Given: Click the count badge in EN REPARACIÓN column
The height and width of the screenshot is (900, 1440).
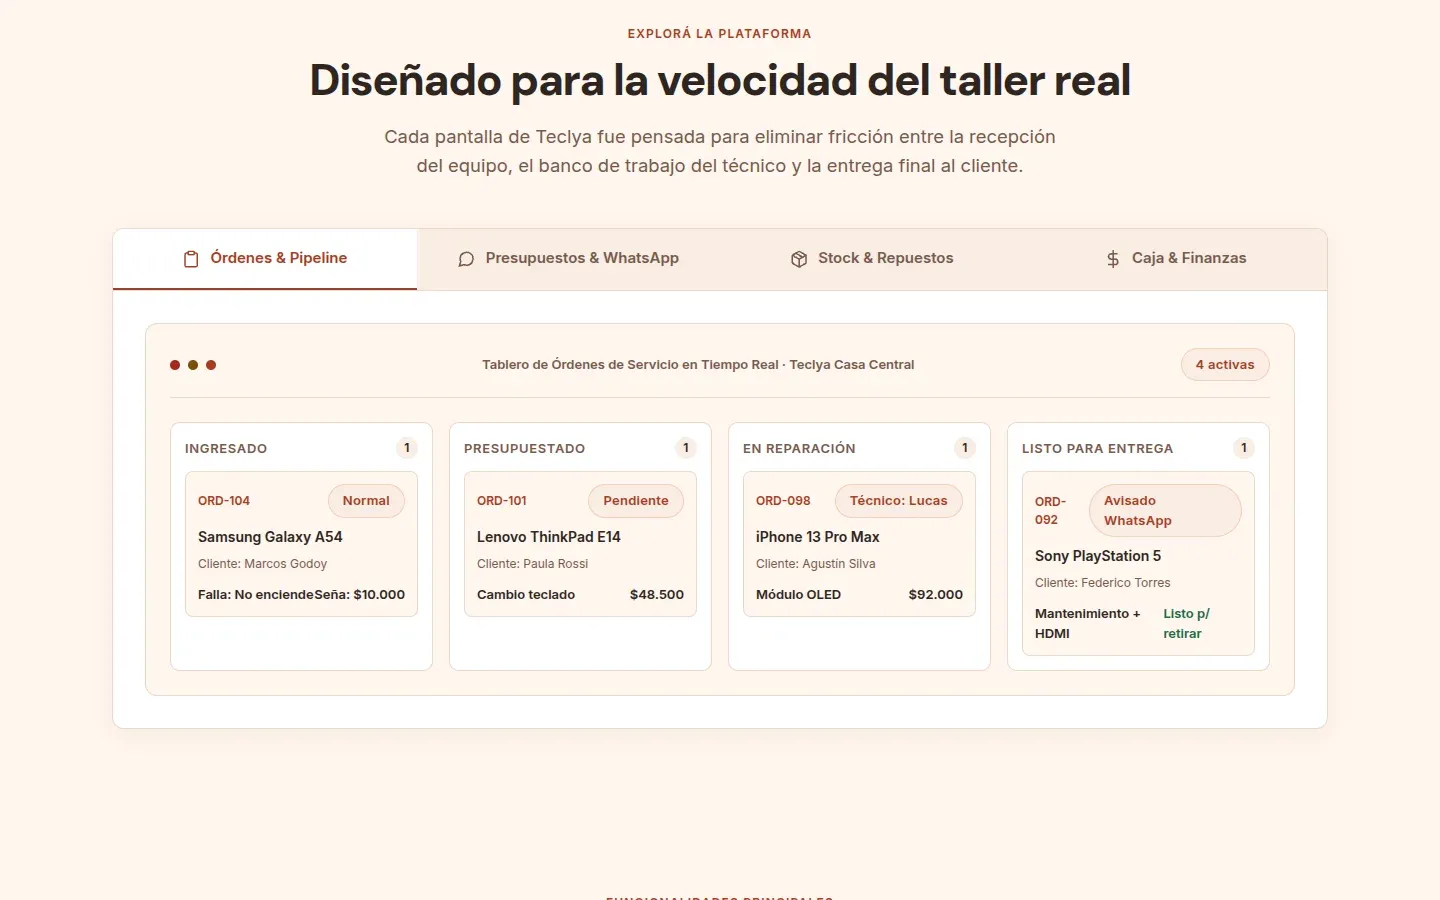Looking at the screenshot, I should pos(965,448).
